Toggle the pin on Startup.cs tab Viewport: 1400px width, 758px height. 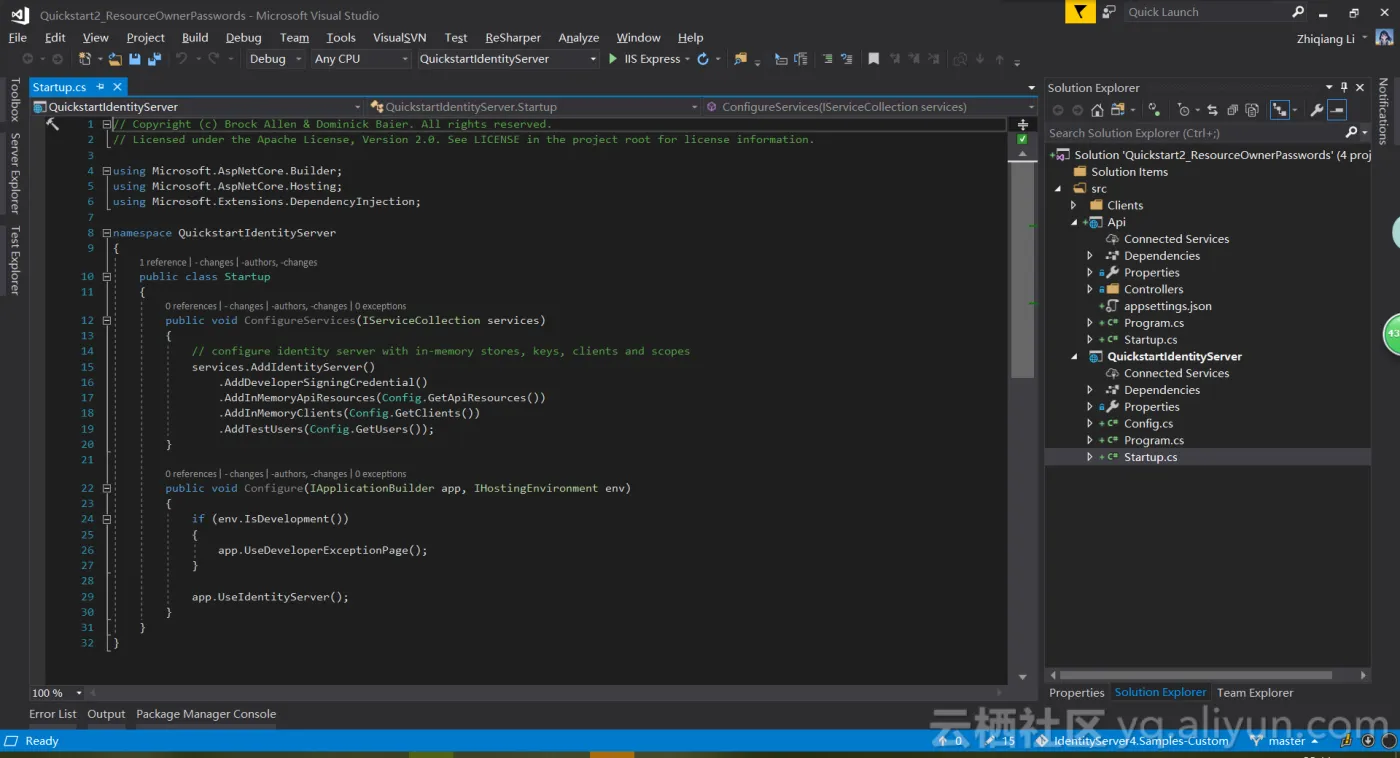point(100,87)
